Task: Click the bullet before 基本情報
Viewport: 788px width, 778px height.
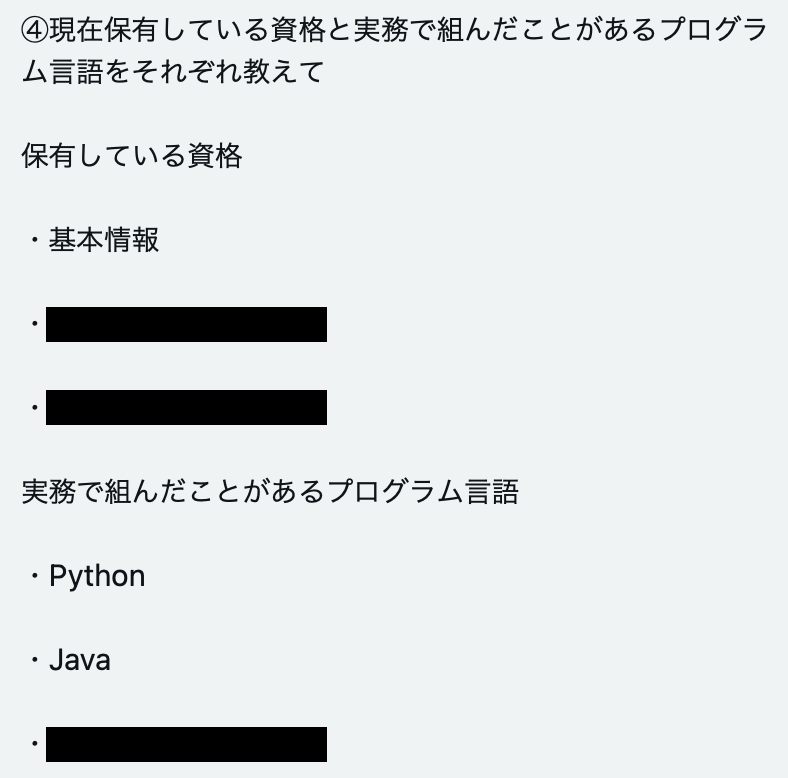Action: coord(35,240)
